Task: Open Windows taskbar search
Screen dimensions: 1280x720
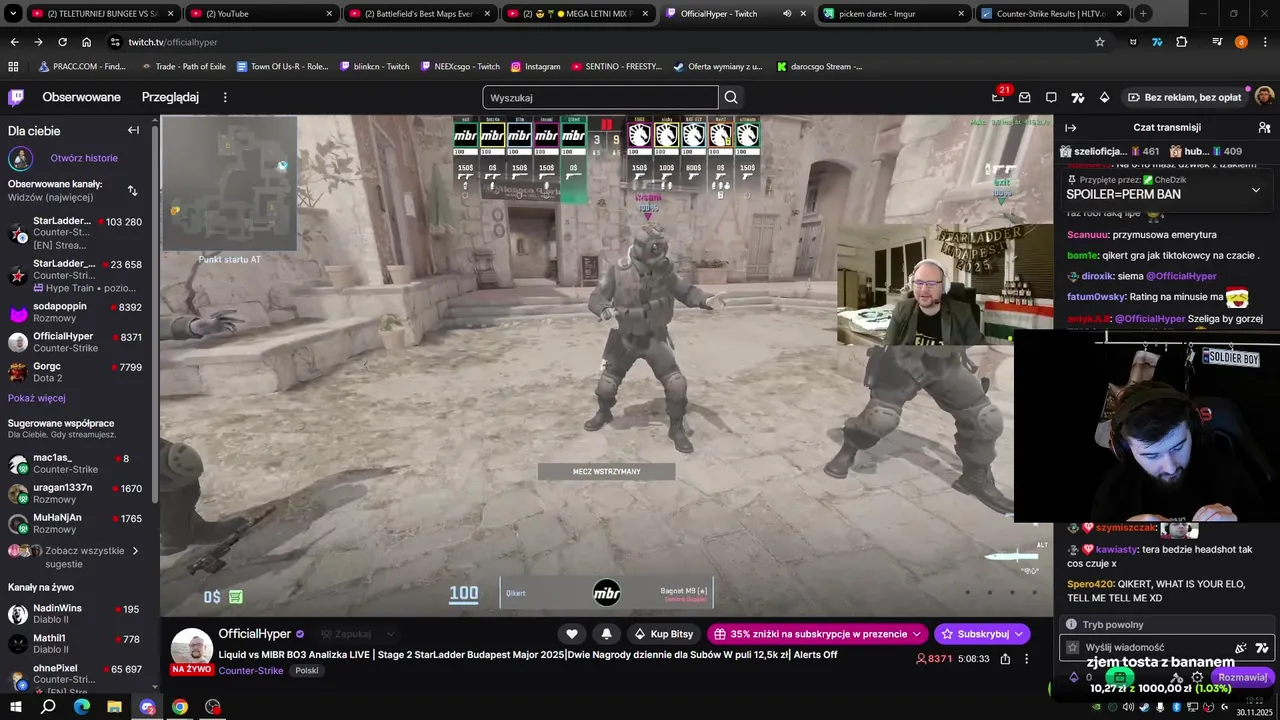Action: tap(48, 707)
